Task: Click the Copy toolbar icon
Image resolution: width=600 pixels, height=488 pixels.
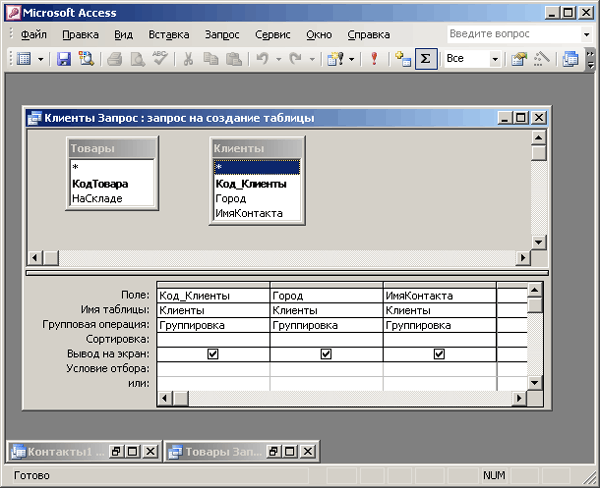Action: [210, 59]
